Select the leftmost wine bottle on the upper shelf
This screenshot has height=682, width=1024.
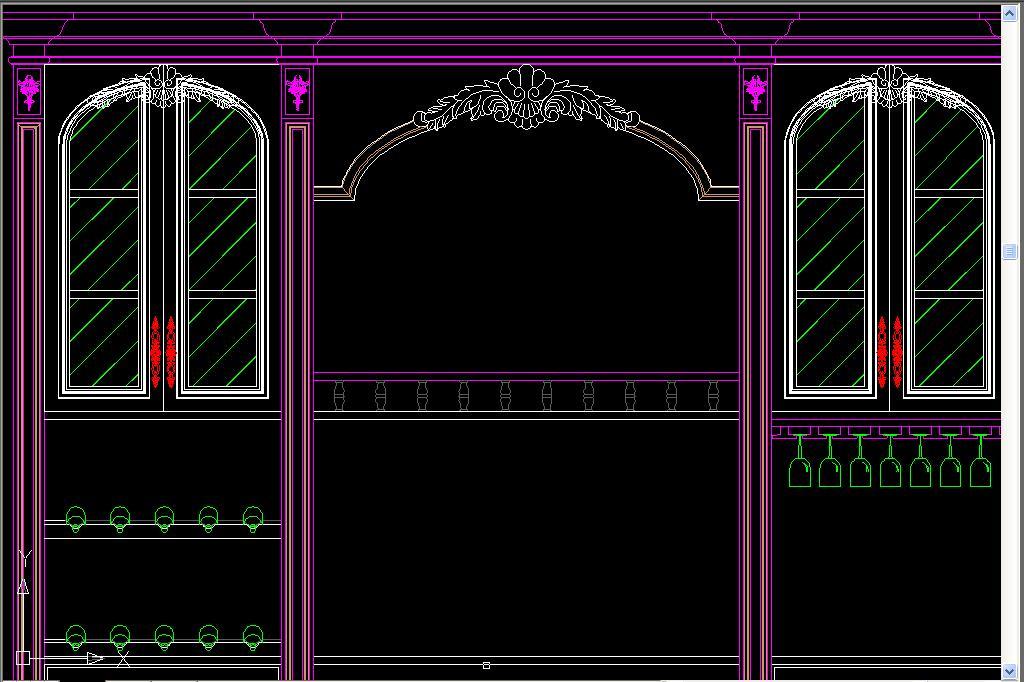click(x=76, y=519)
